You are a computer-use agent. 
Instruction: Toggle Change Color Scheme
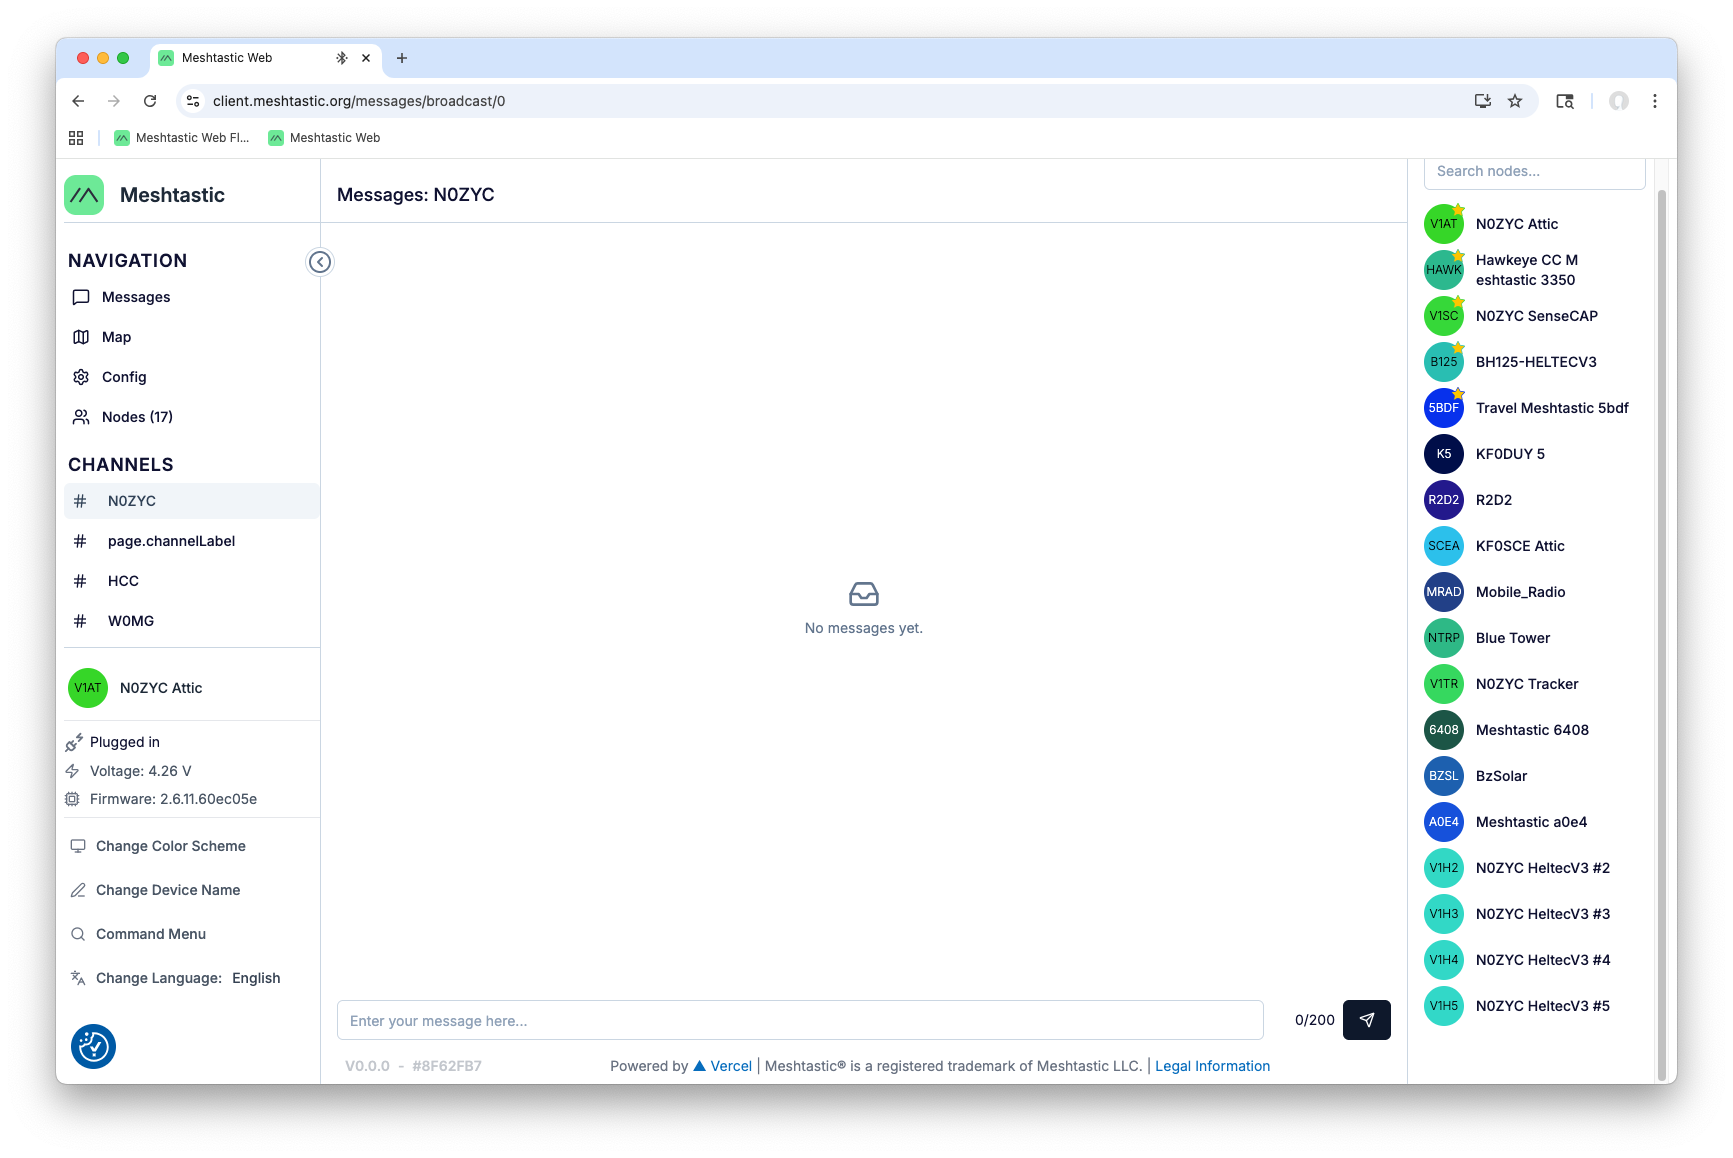(170, 846)
